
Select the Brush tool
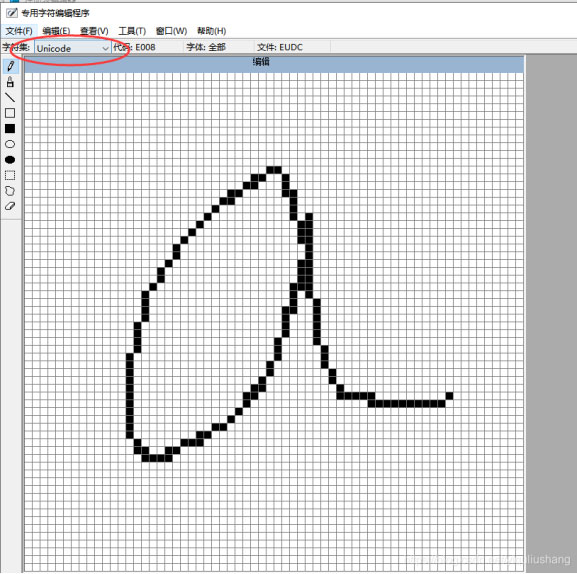coord(10,82)
